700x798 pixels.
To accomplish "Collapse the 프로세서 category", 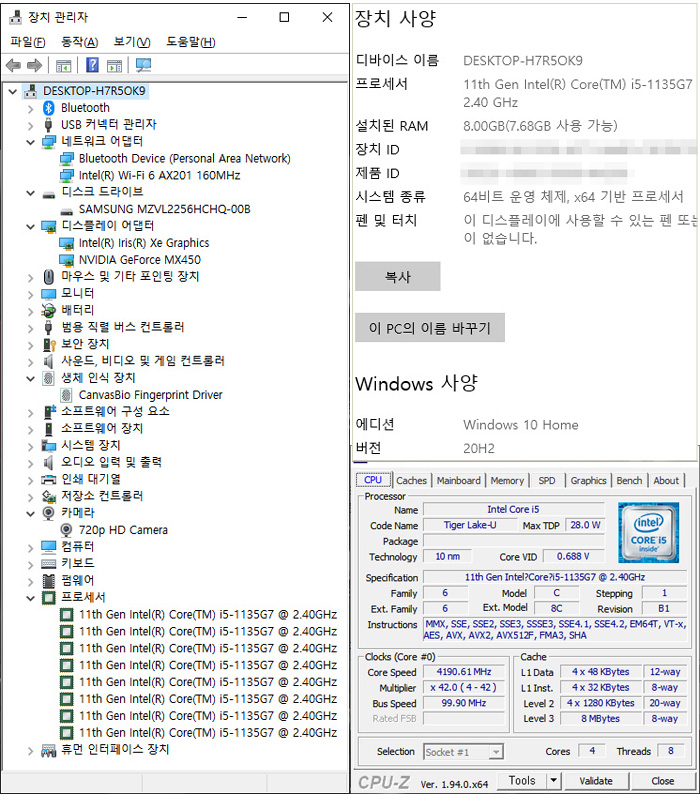I will coord(31,598).
